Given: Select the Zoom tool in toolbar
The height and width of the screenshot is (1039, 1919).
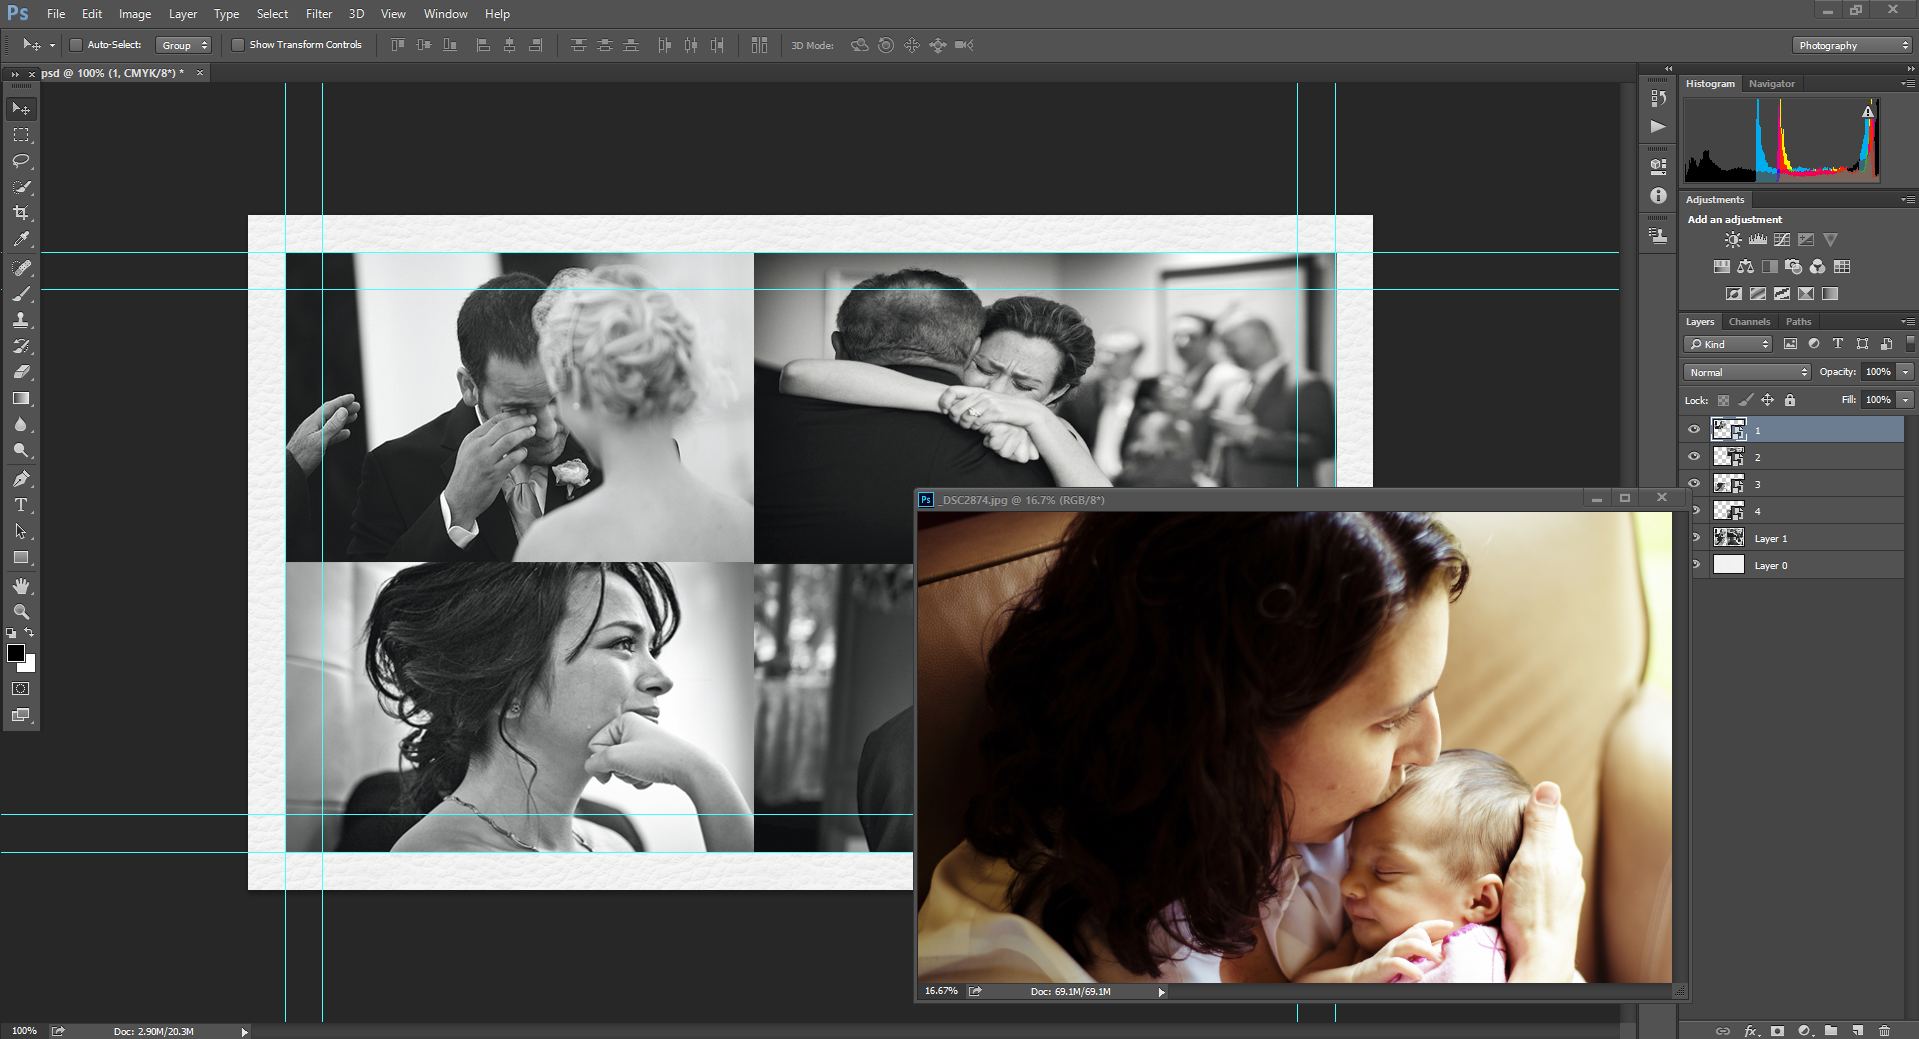Looking at the screenshot, I should (x=21, y=612).
